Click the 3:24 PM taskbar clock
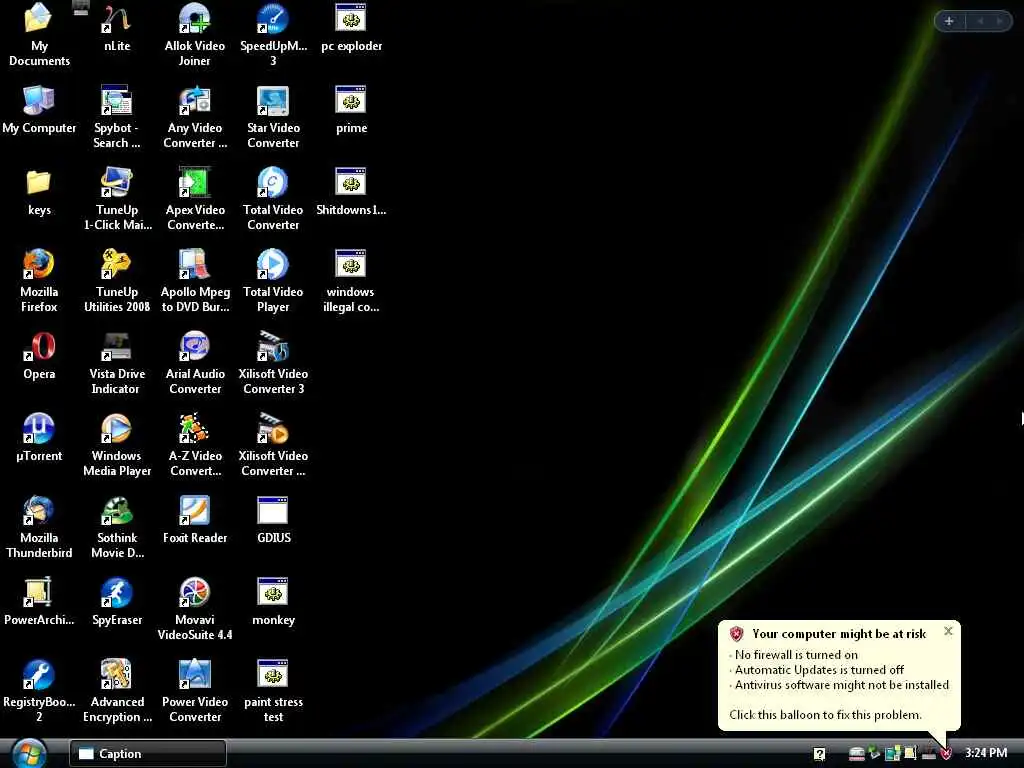 click(x=985, y=753)
